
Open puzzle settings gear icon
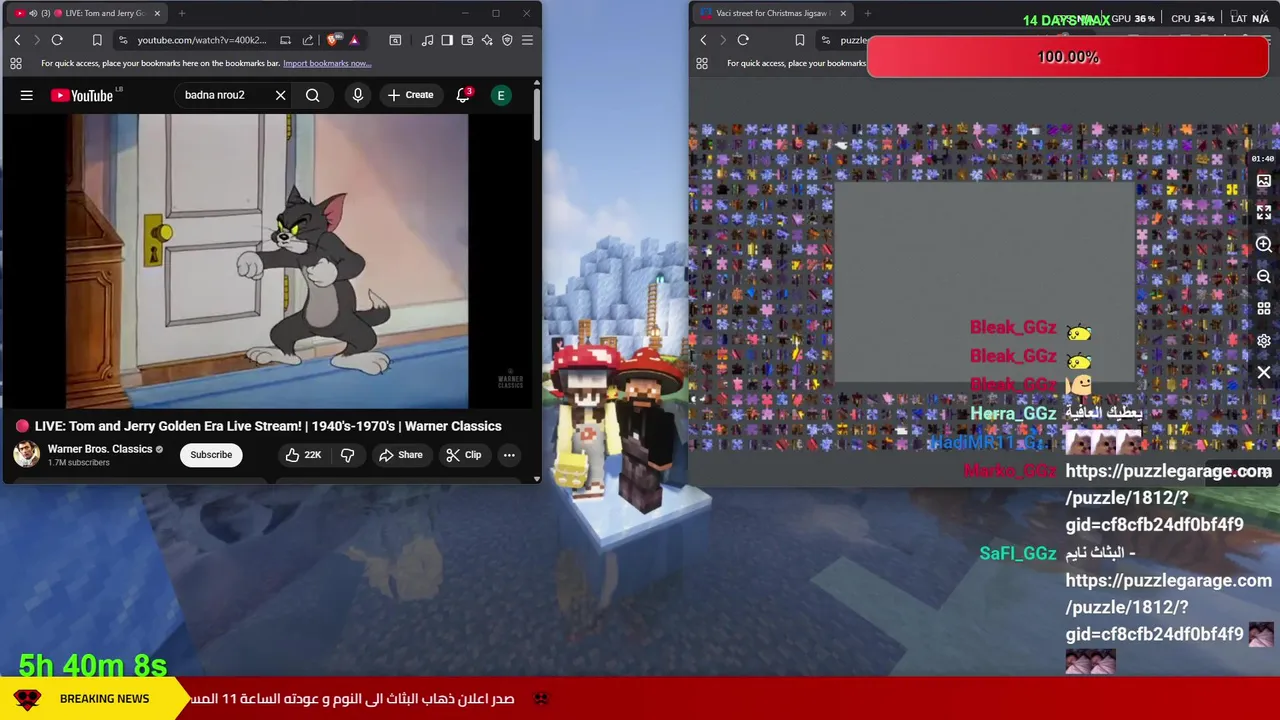1264,341
